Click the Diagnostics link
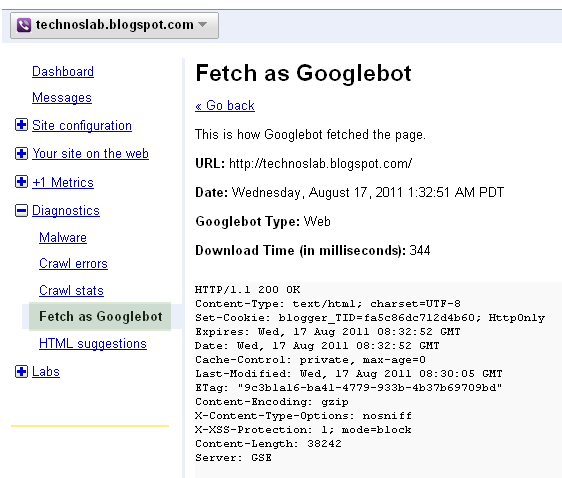562x478 pixels. [x=66, y=211]
